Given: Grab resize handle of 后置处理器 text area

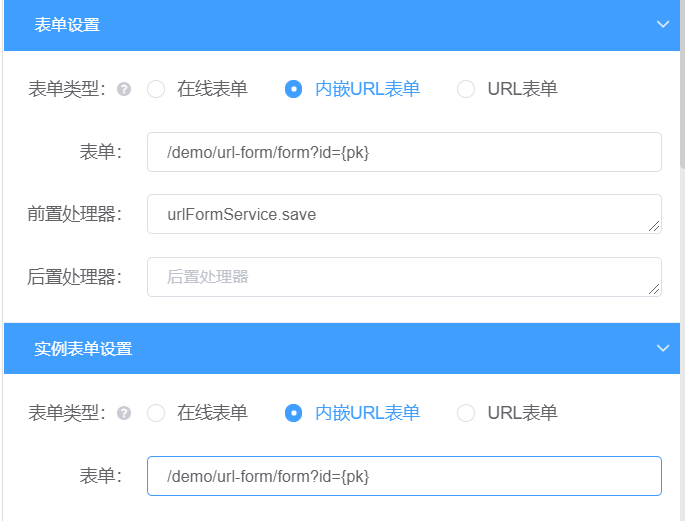Looking at the screenshot, I should point(655,290).
